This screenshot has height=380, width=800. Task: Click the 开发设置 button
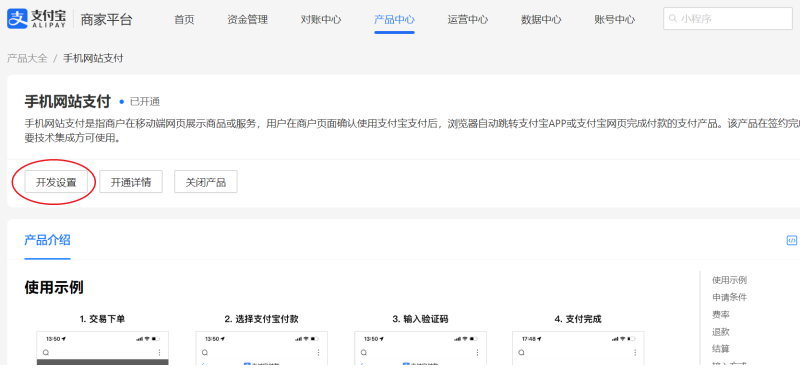pyautogui.click(x=56, y=182)
